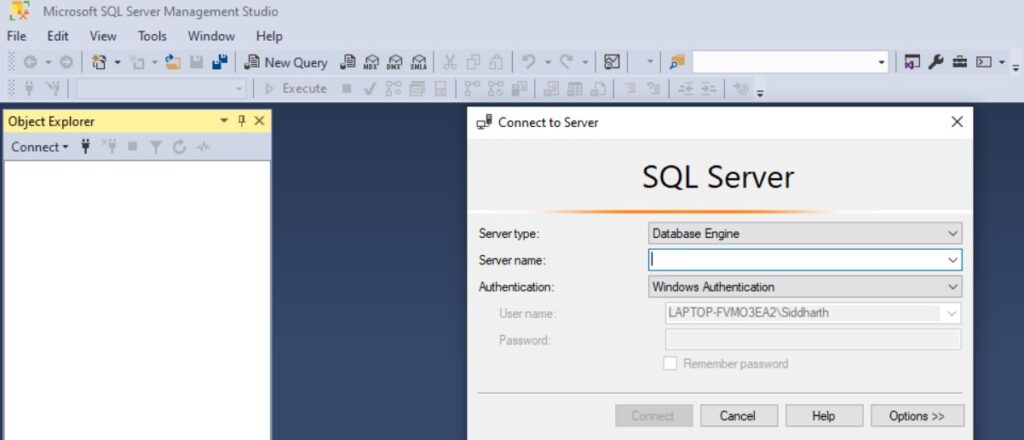Click the Cancel button in the dialog
The height and width of the screenshot is (440, 1024).
coord(739,416)
